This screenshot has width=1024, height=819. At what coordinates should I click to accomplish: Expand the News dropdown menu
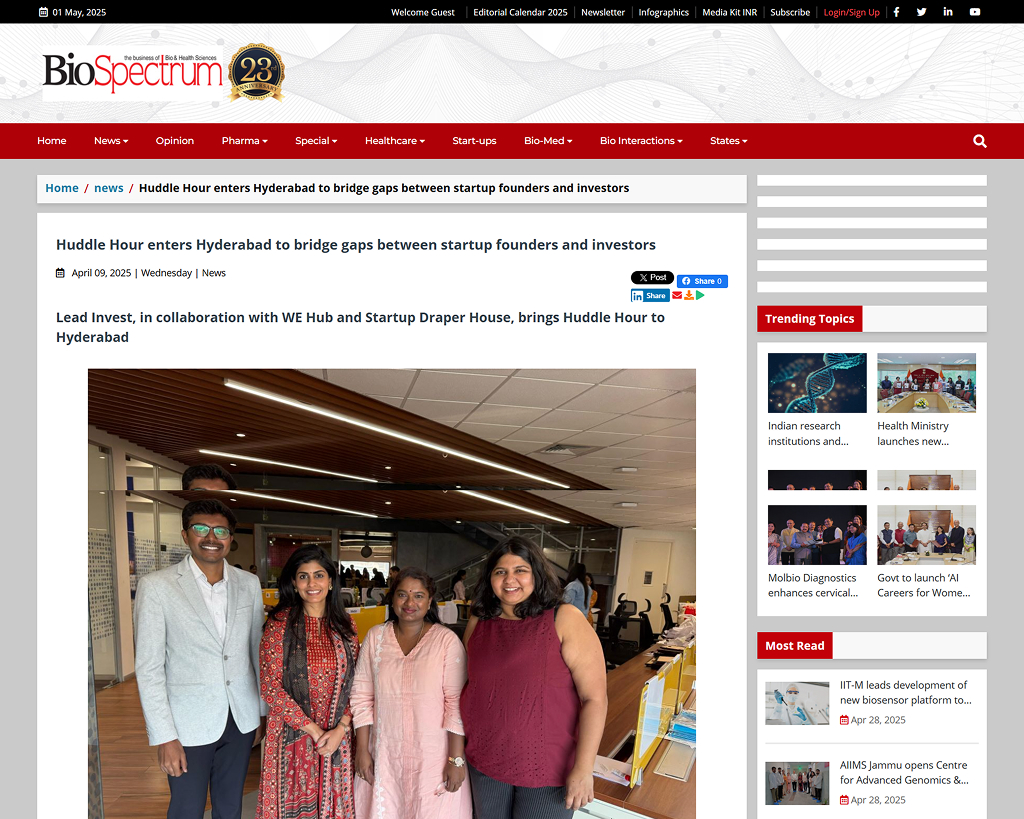[x=111, y=141]
